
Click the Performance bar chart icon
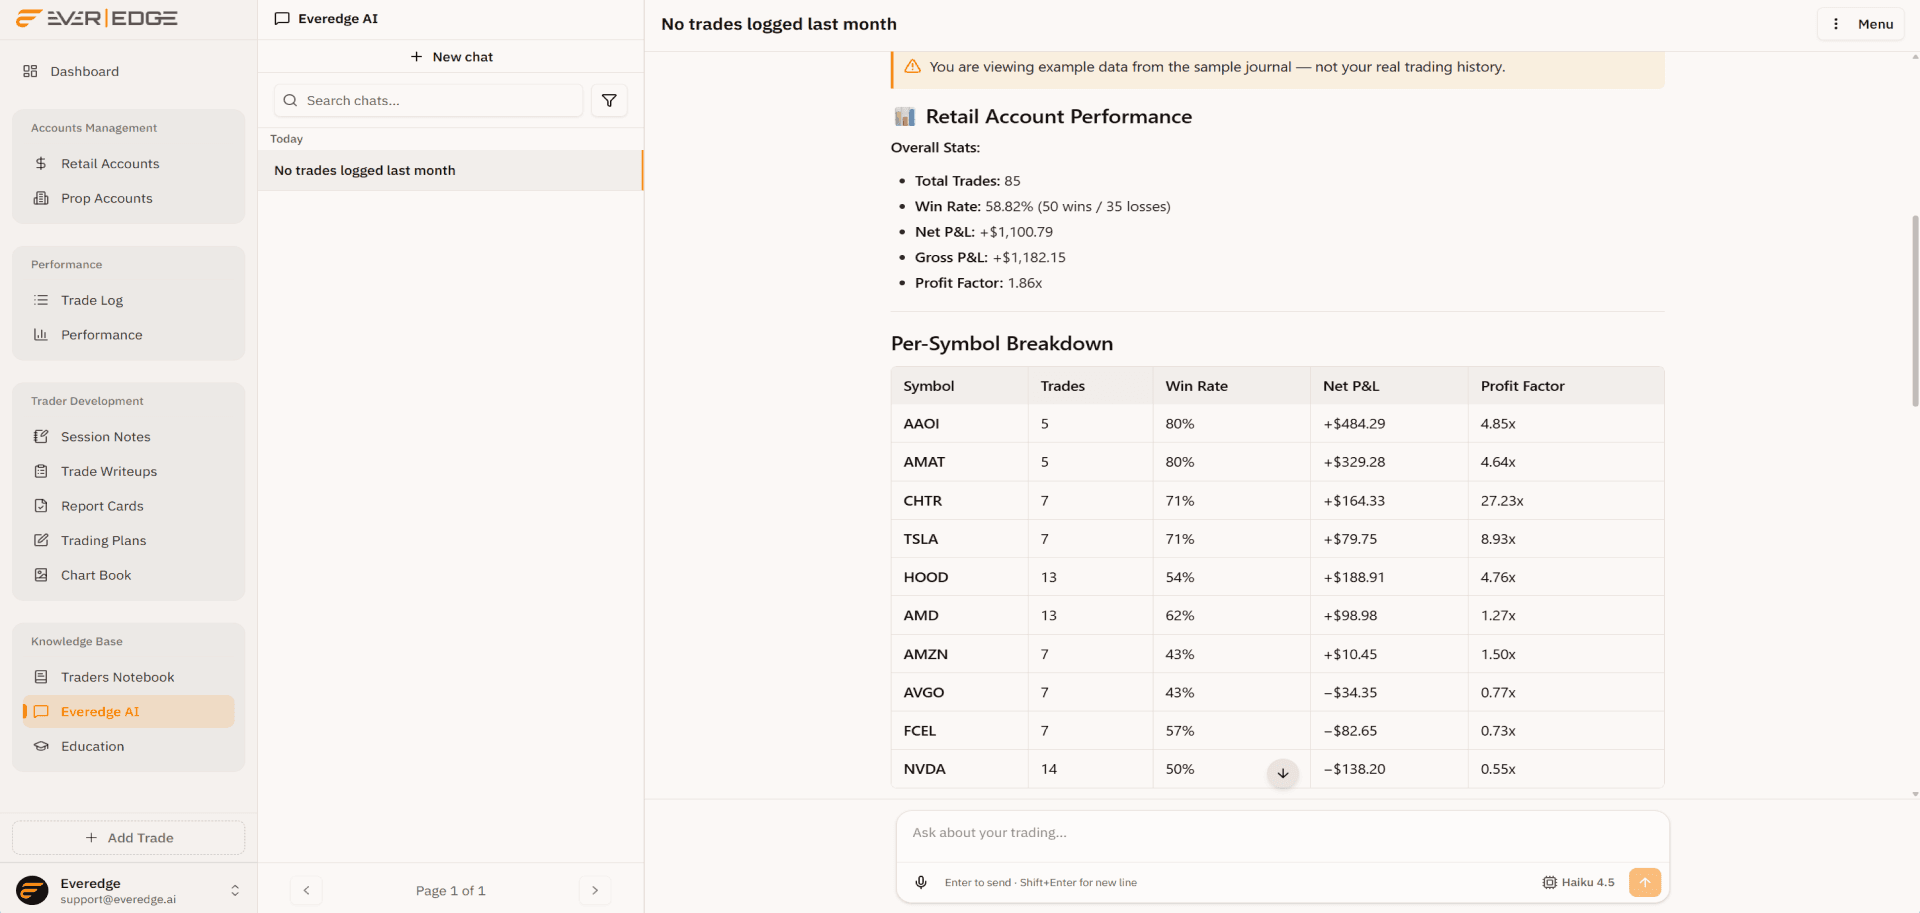[41, 335]
